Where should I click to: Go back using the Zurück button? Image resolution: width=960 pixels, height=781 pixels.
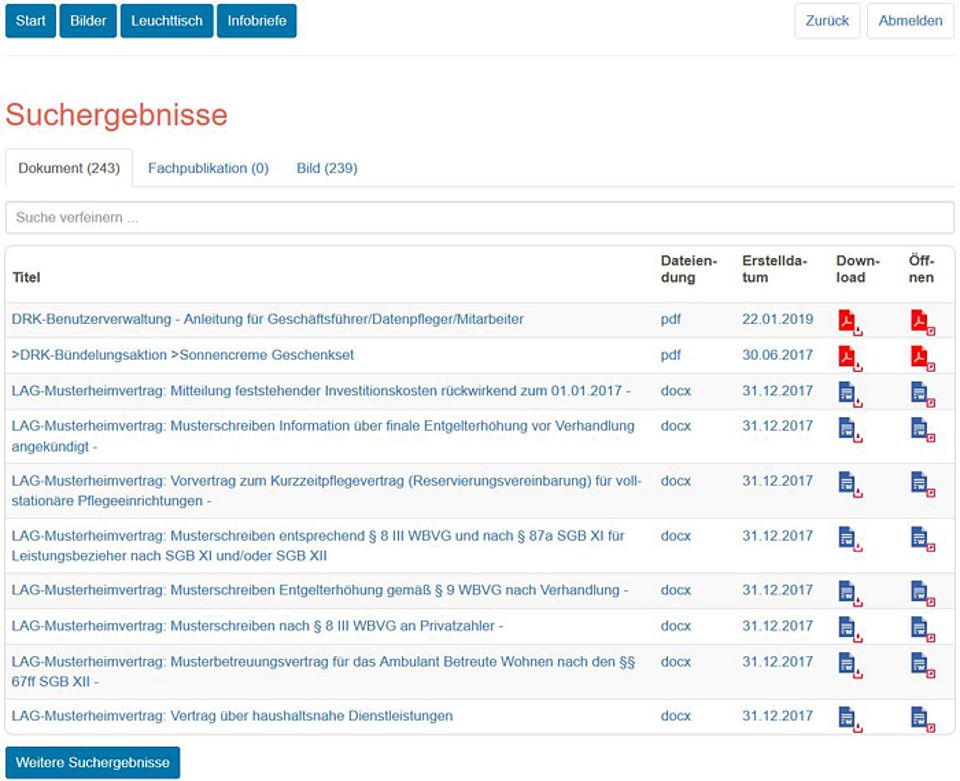point(827,21)
